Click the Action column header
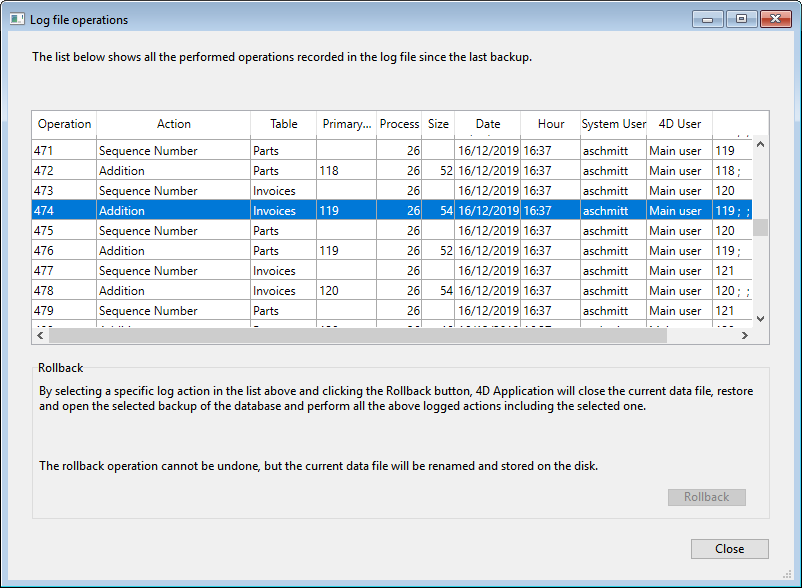This screenshot has width=802, height=588. [x=173, y=124]
